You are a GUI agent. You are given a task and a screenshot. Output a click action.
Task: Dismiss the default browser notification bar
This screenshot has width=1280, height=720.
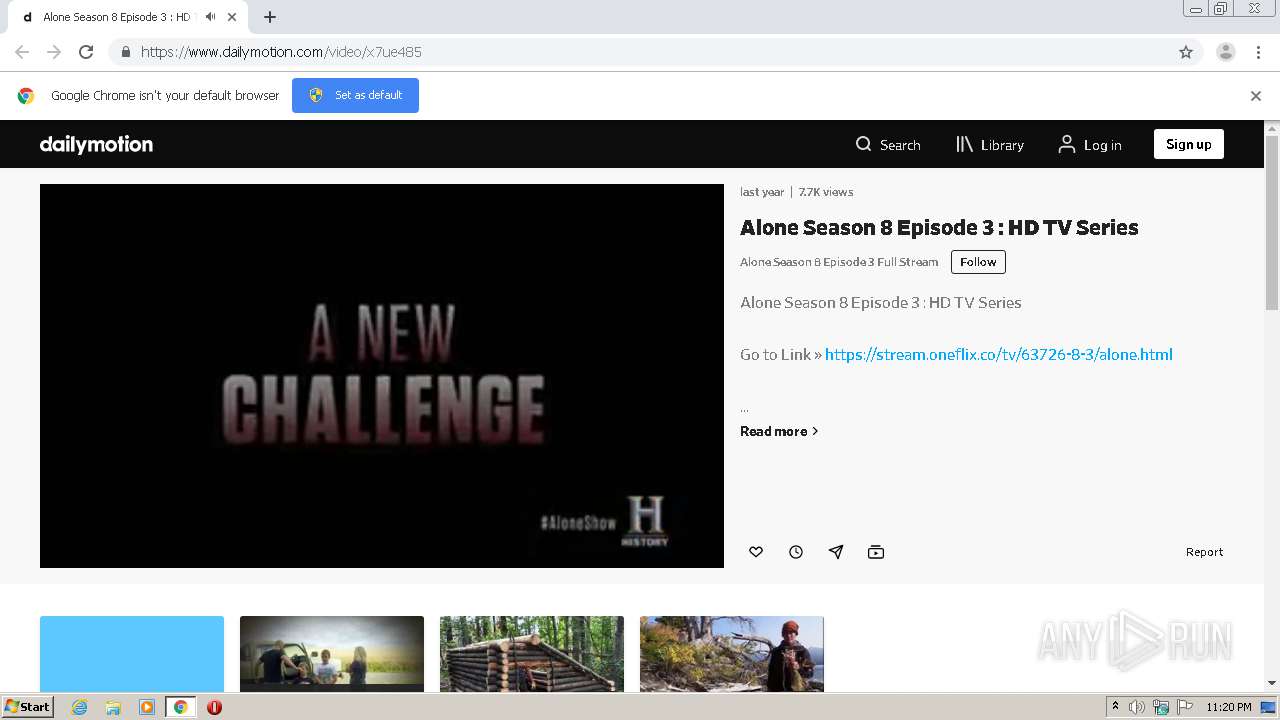pos(1256,96)
